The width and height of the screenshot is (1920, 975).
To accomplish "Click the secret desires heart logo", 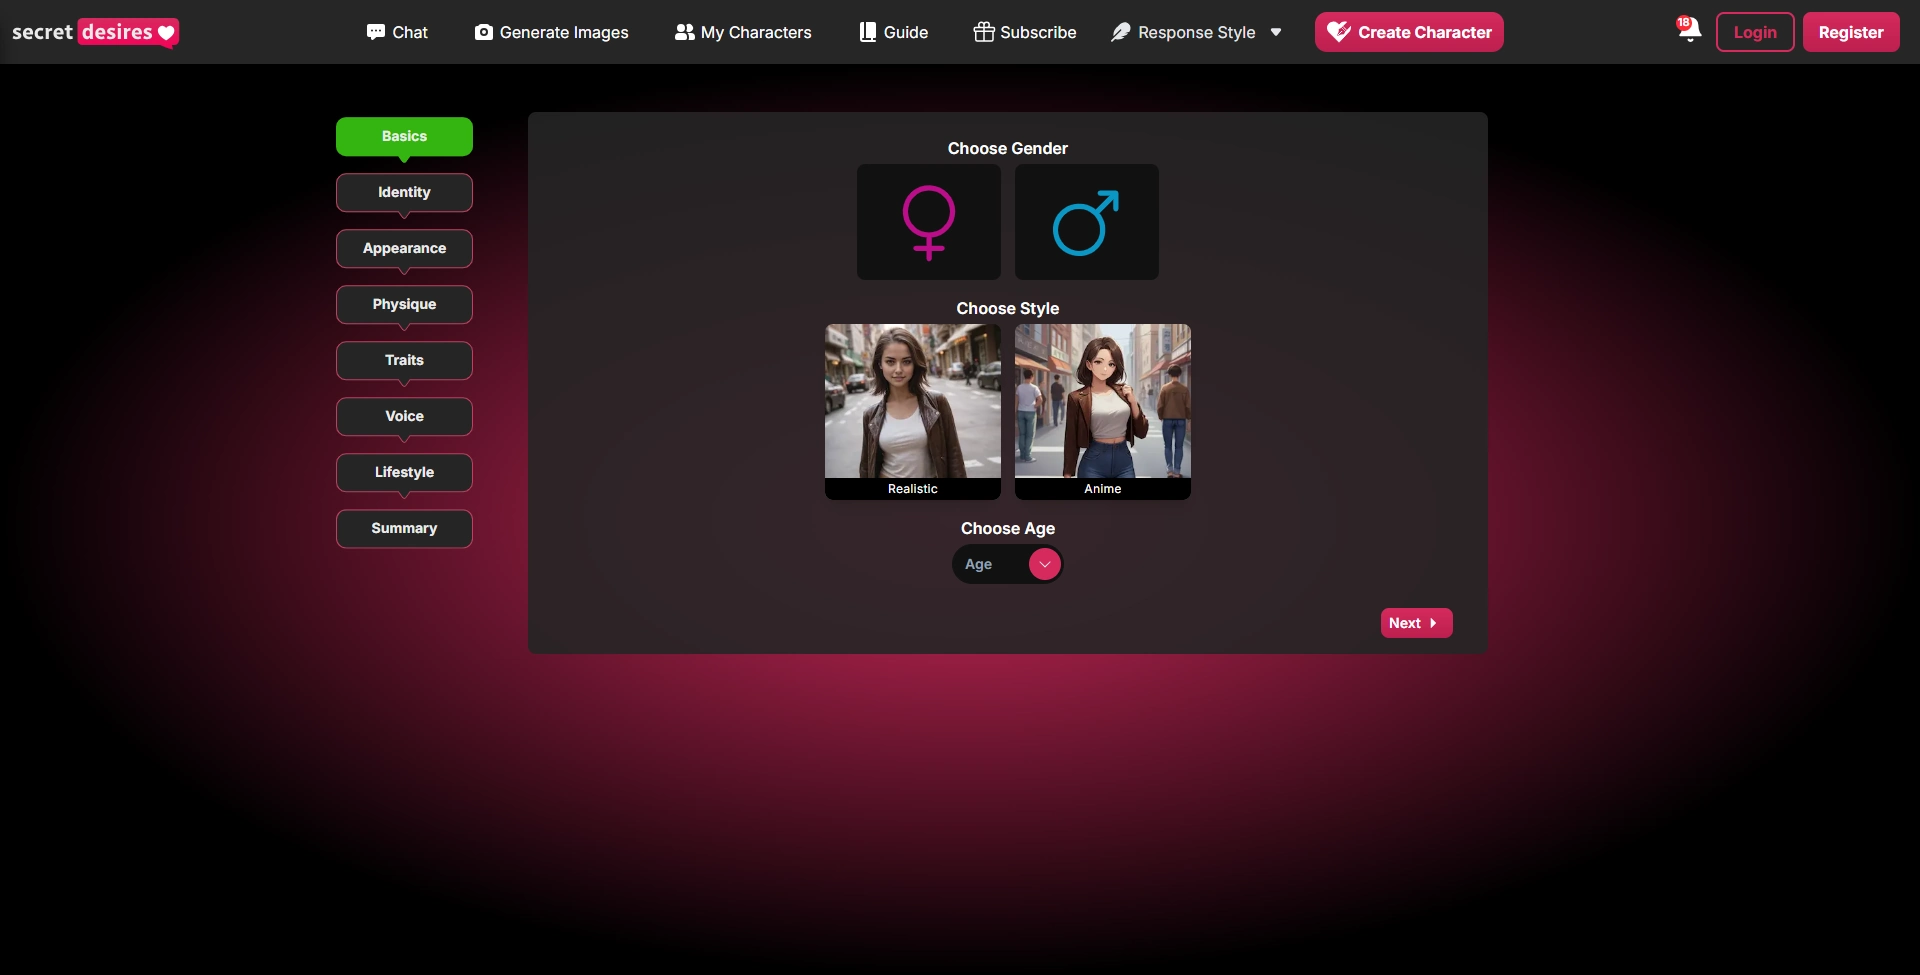I will 95,31.
